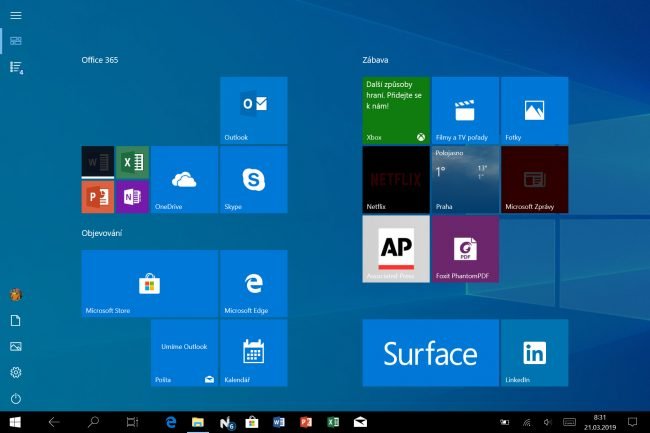Open File Explorer from the taskbar

tap(198, 422)
